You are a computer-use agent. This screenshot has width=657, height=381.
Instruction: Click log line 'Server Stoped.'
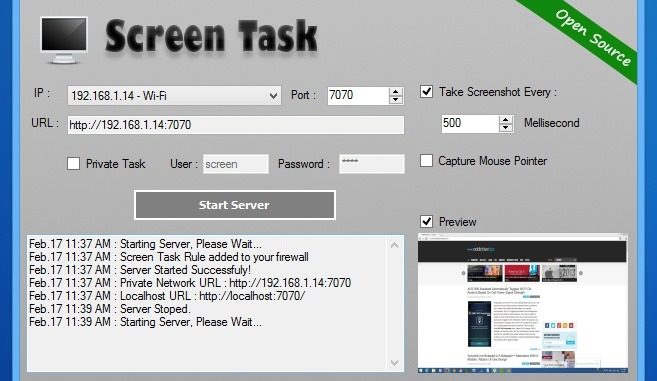coord(110,309)
